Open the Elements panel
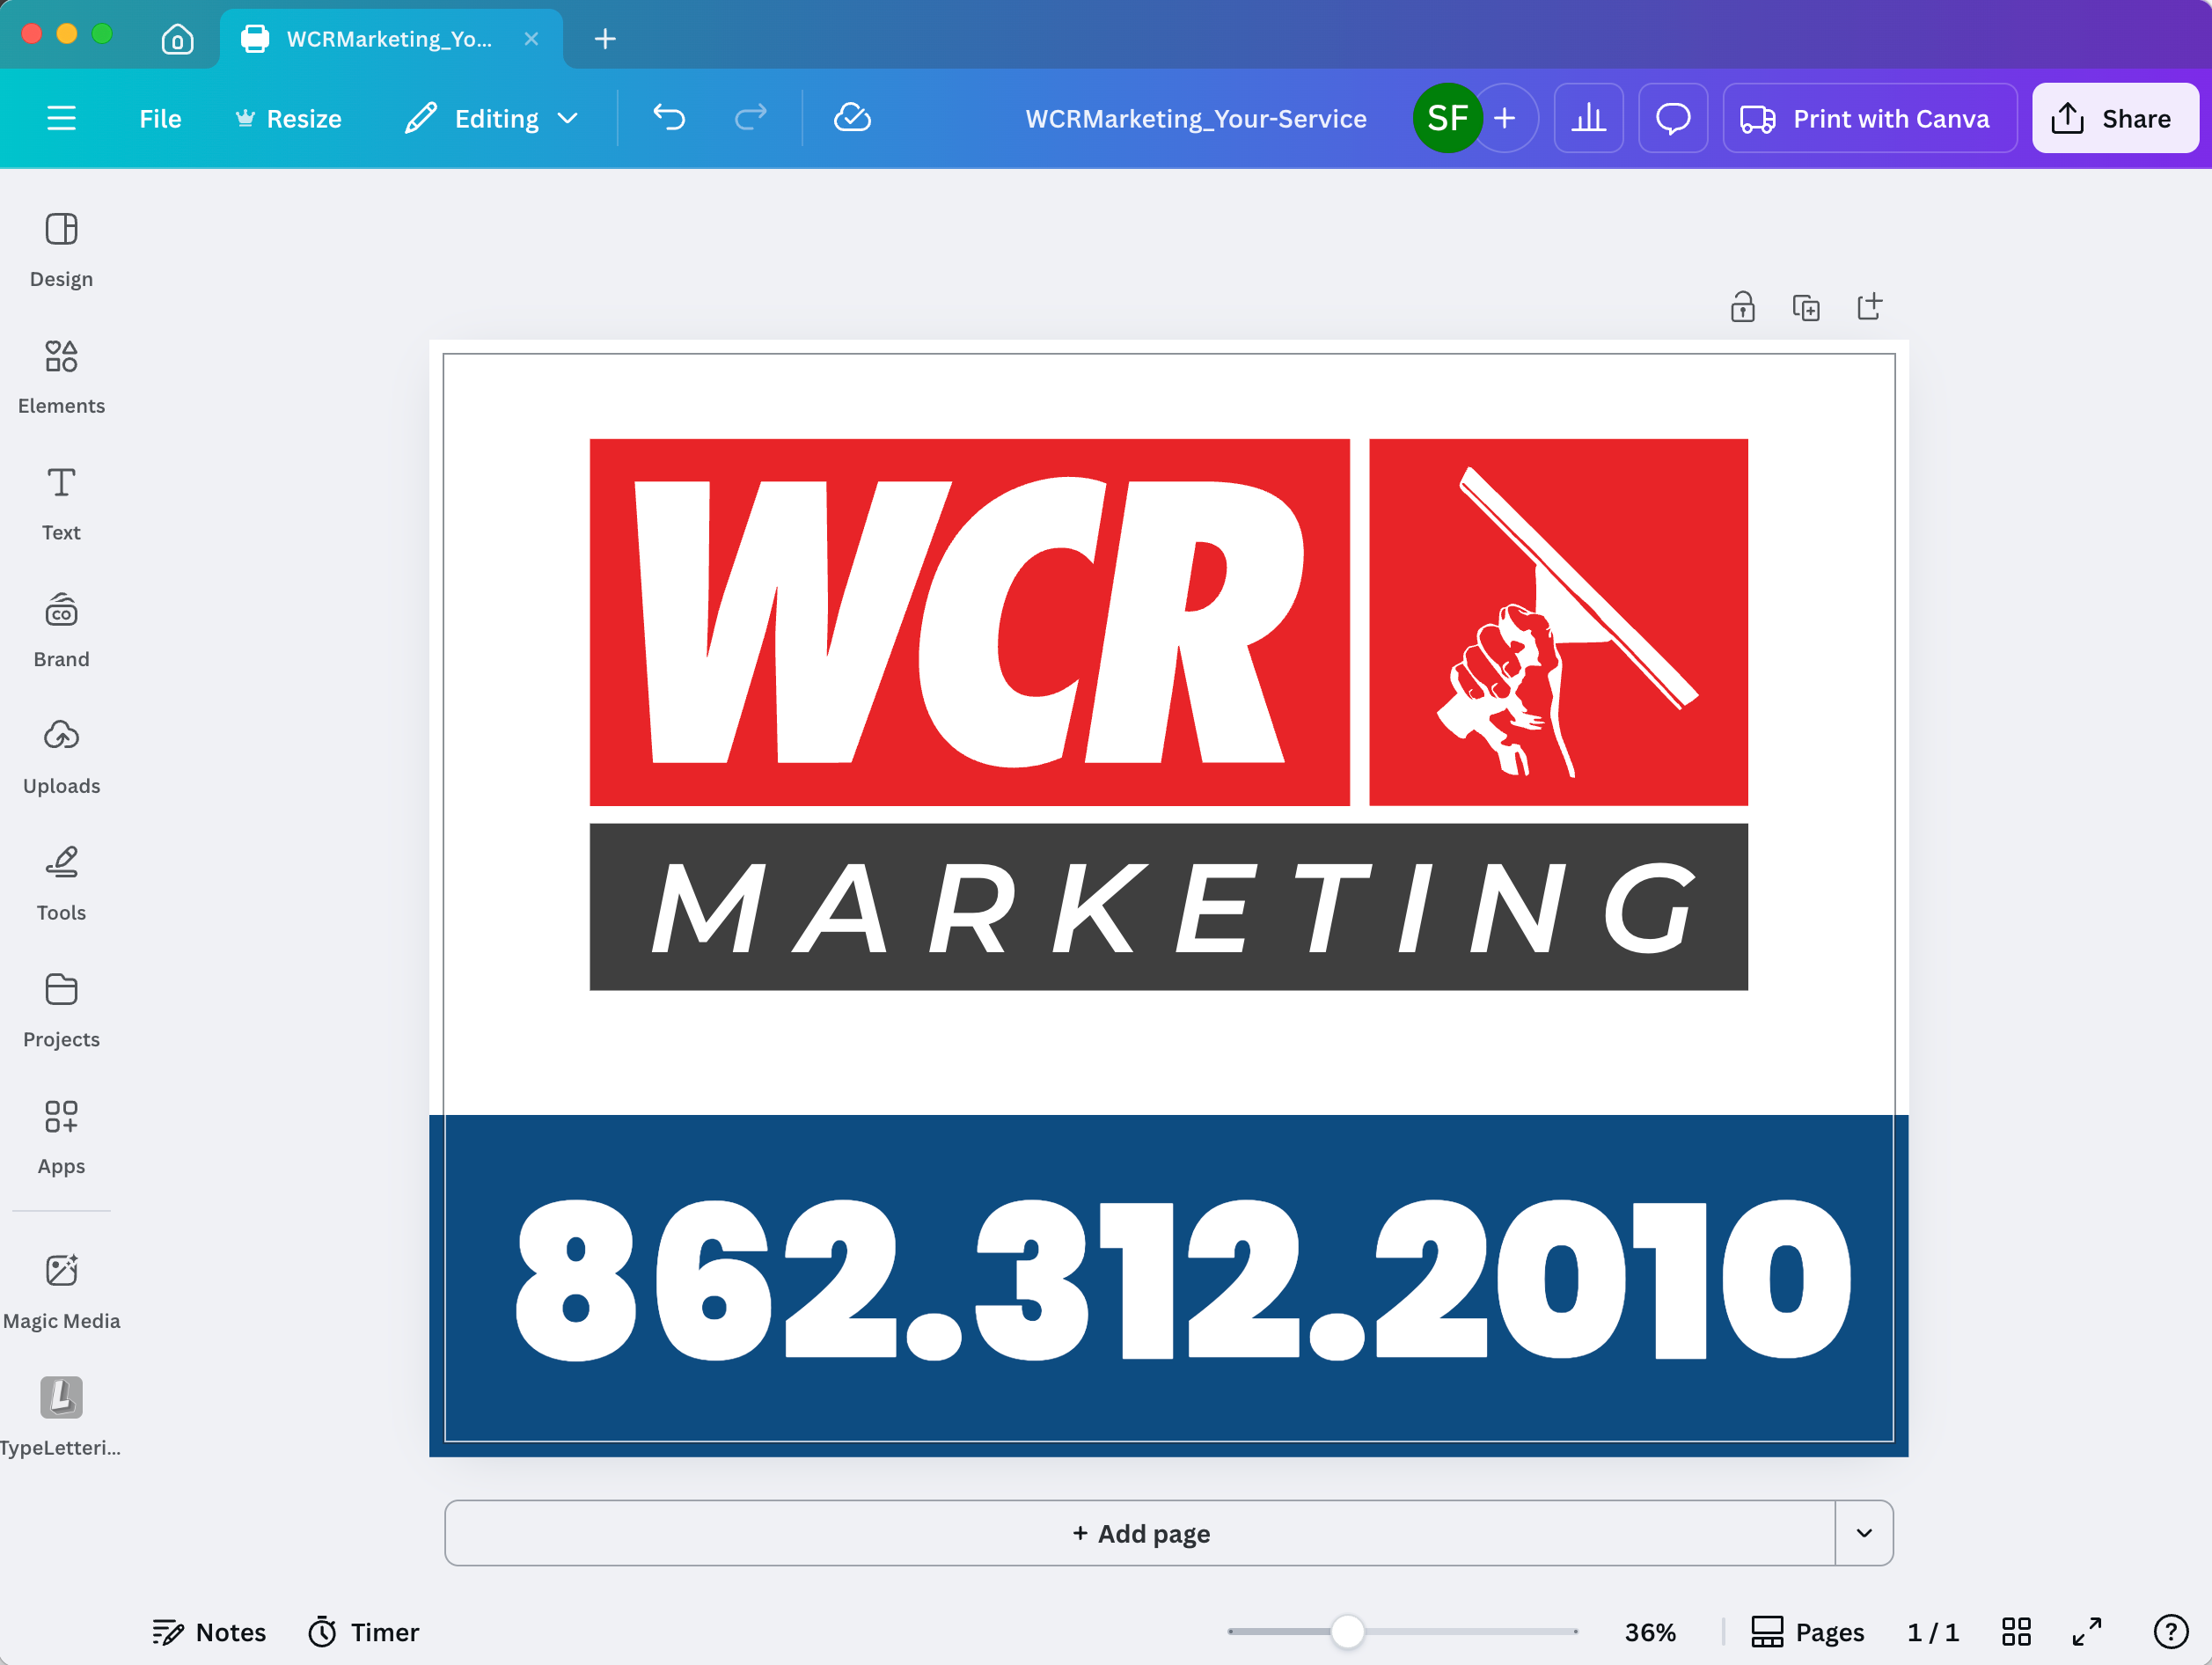This screenshot has height=1665, width=2212. pos(60,376)
